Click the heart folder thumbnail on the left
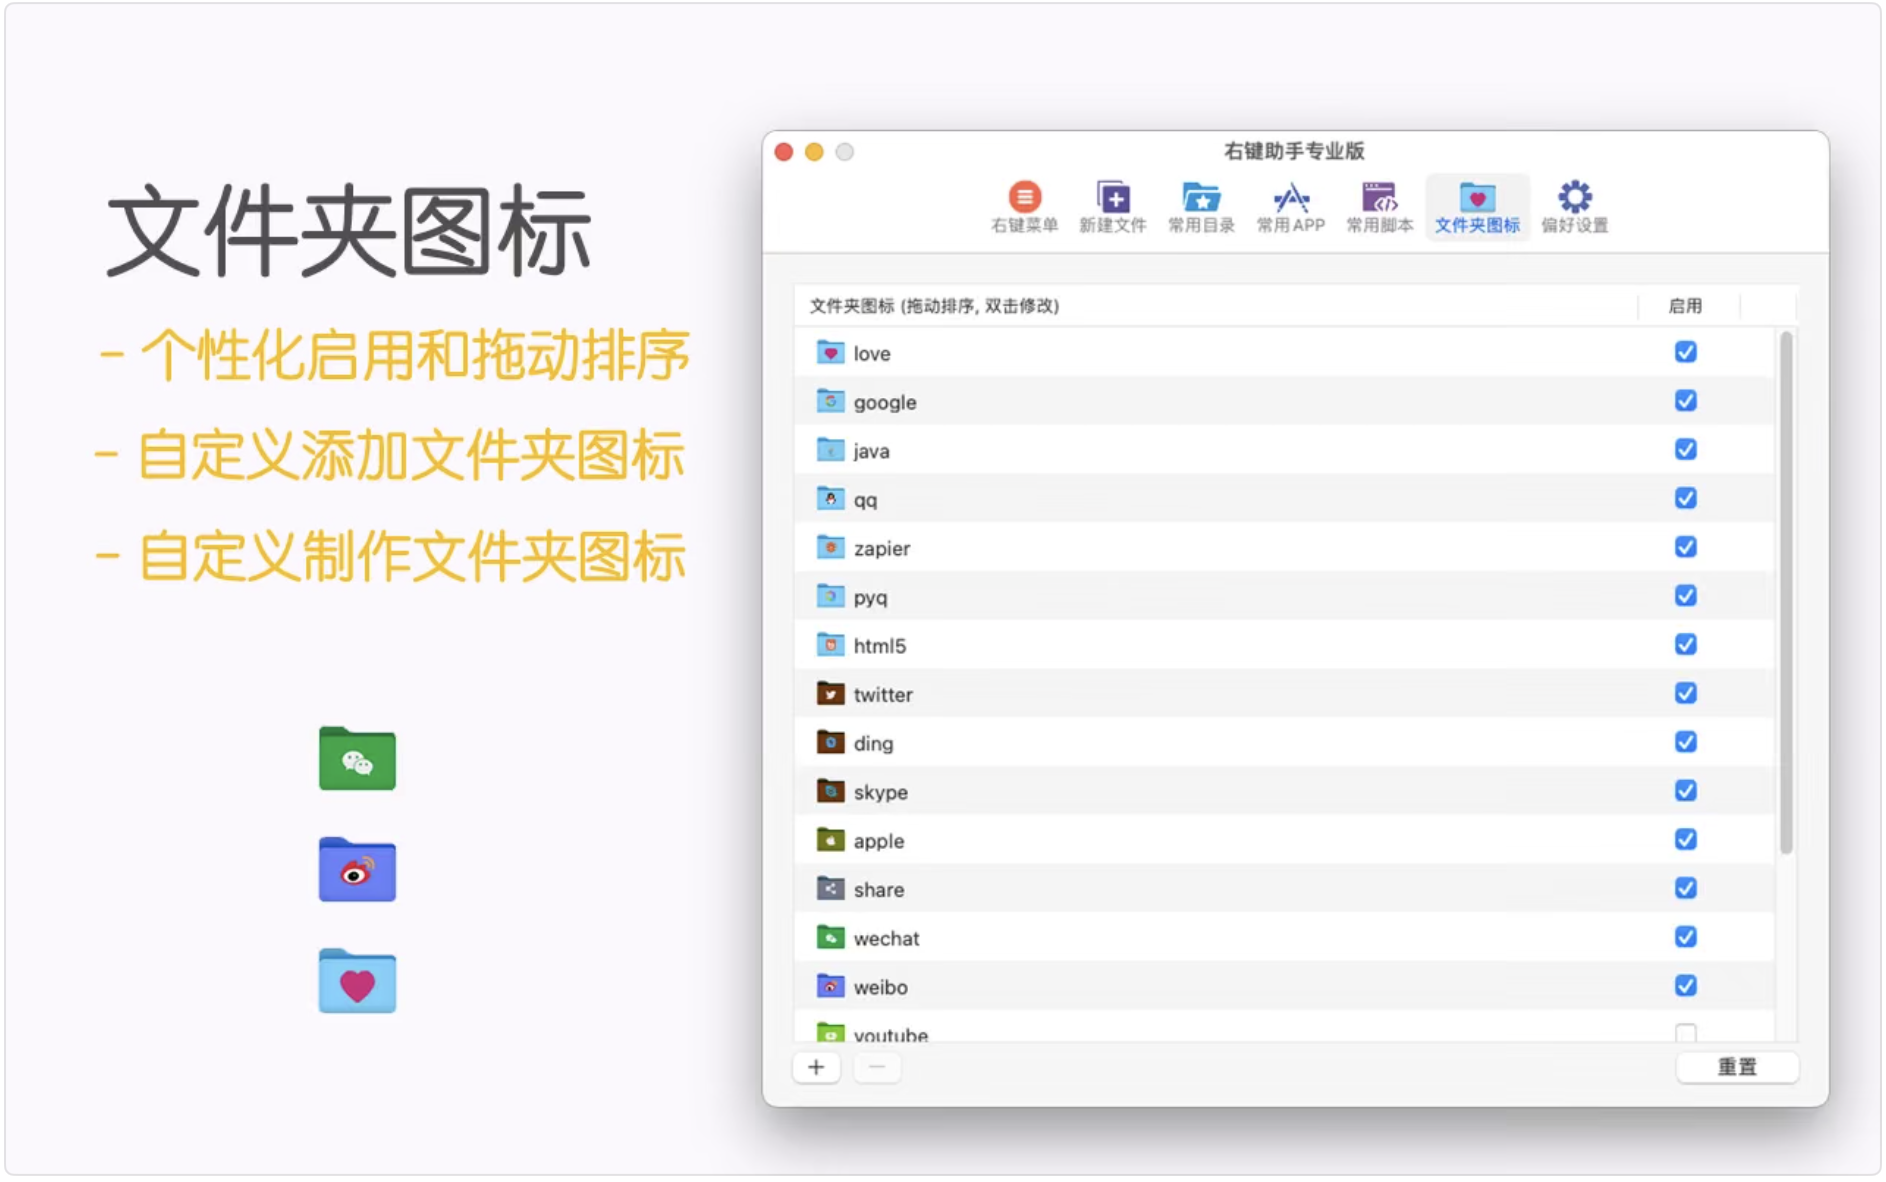1886x1182 pixels. pos(356,981)
